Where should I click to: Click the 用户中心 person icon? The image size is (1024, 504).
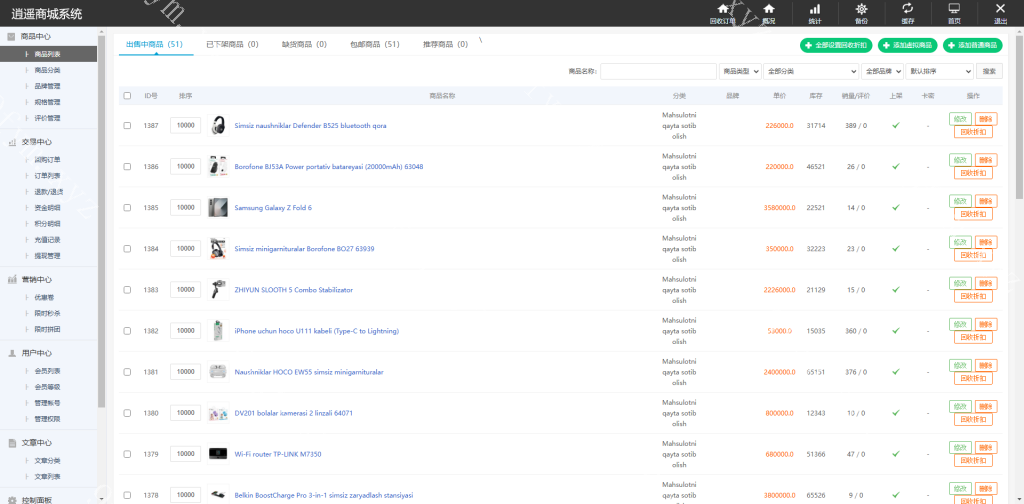point(12,353)
